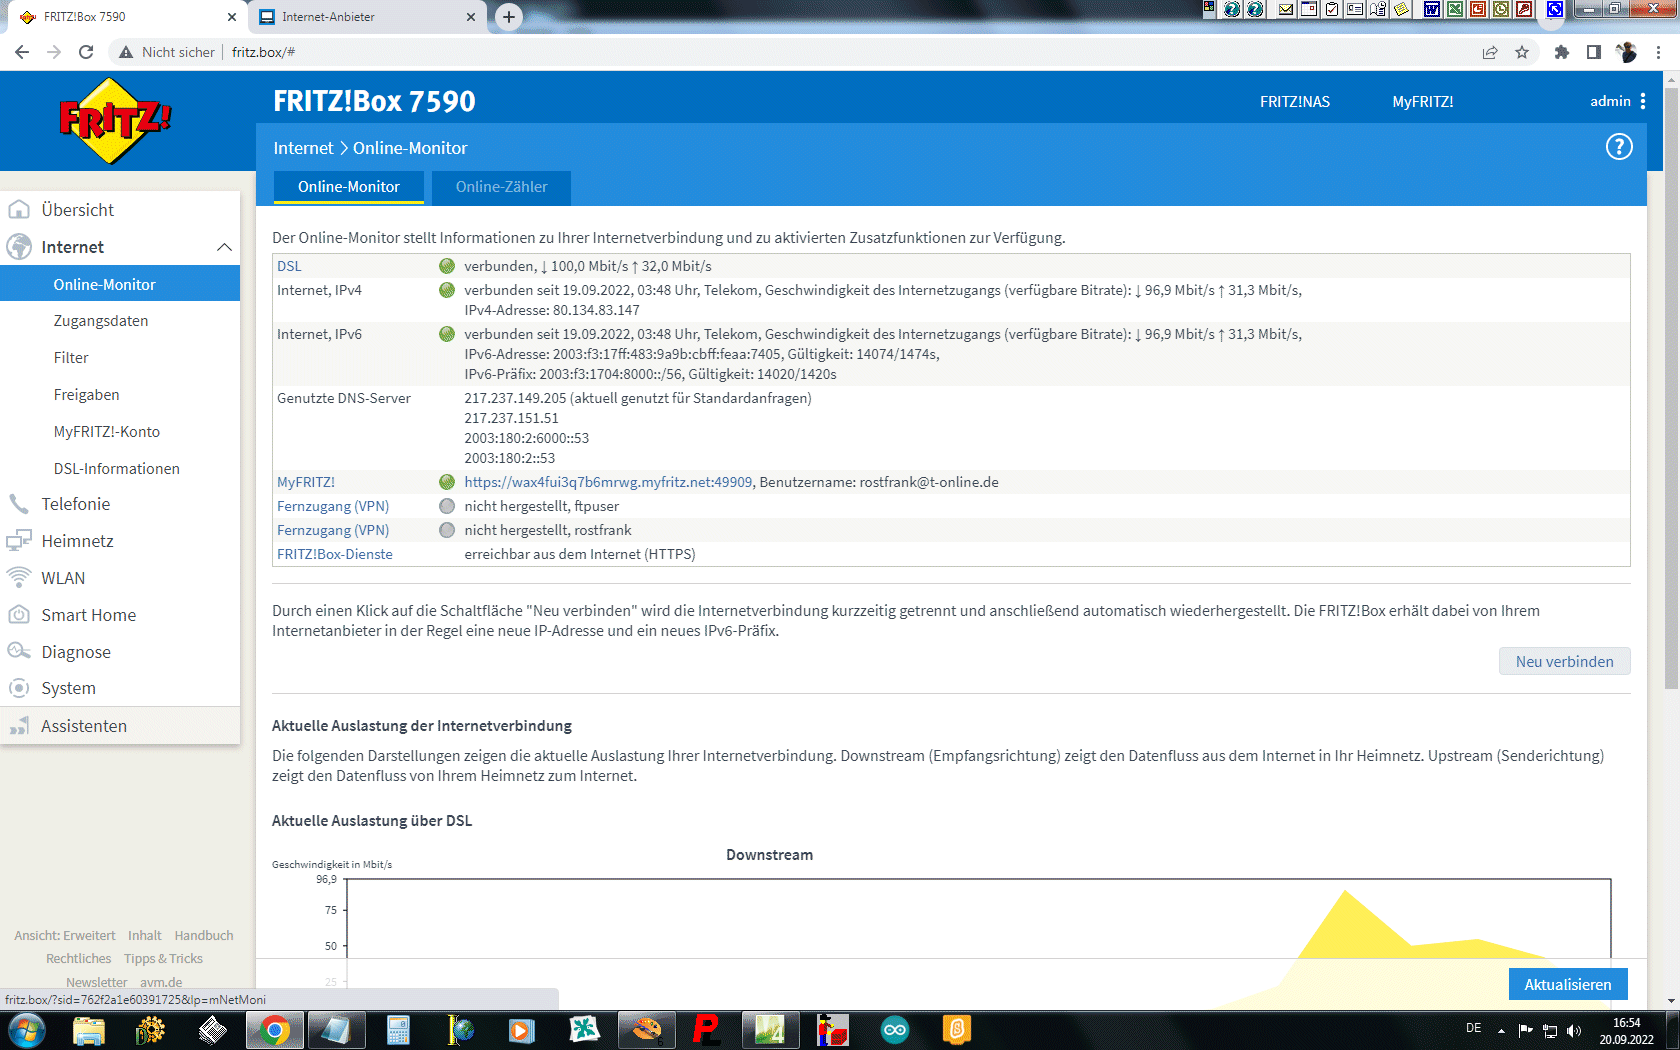Bookmark this page with the star icon
This screenshot has height=1050, width=1680.
[1522, 52]
